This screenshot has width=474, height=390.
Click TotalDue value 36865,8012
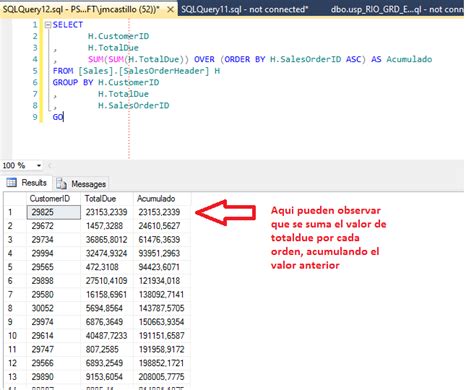107,240
